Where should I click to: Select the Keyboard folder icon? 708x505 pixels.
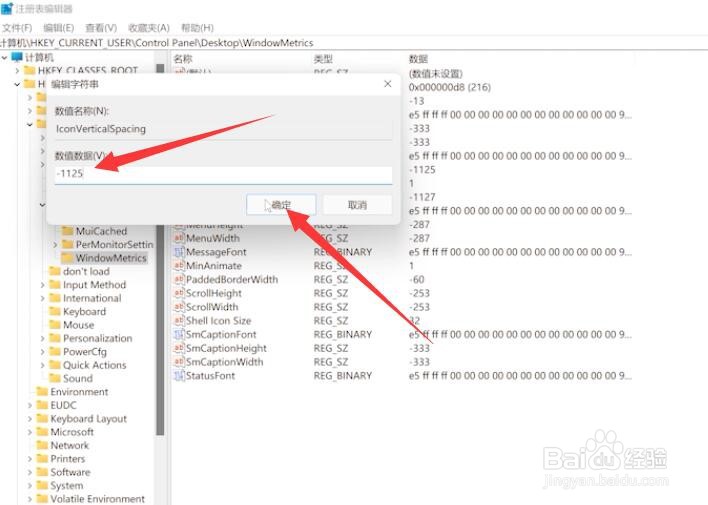click(x=55, y=311)
